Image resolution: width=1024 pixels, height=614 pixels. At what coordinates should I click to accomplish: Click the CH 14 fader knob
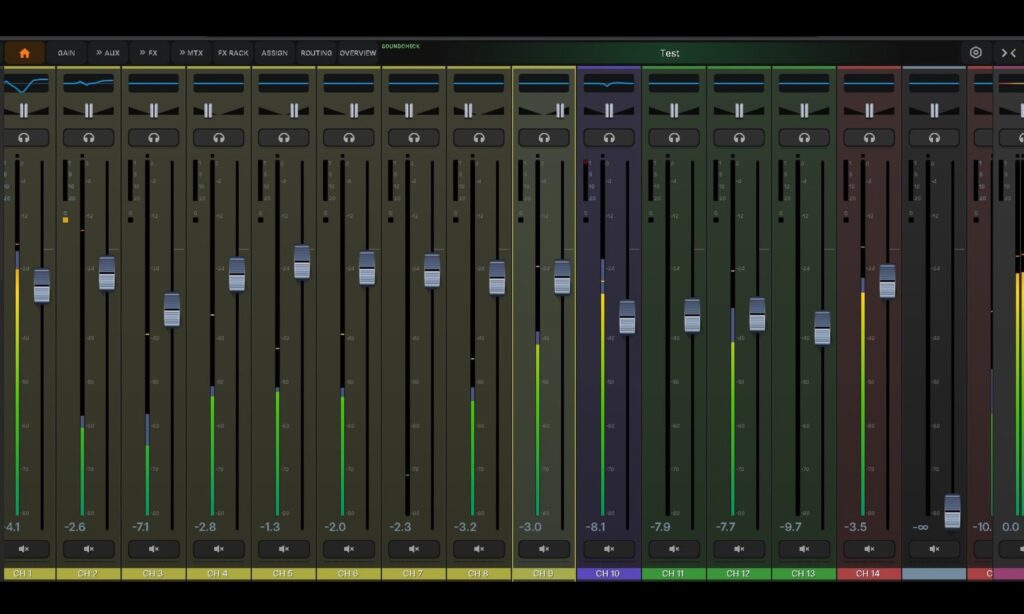point(887,282)
